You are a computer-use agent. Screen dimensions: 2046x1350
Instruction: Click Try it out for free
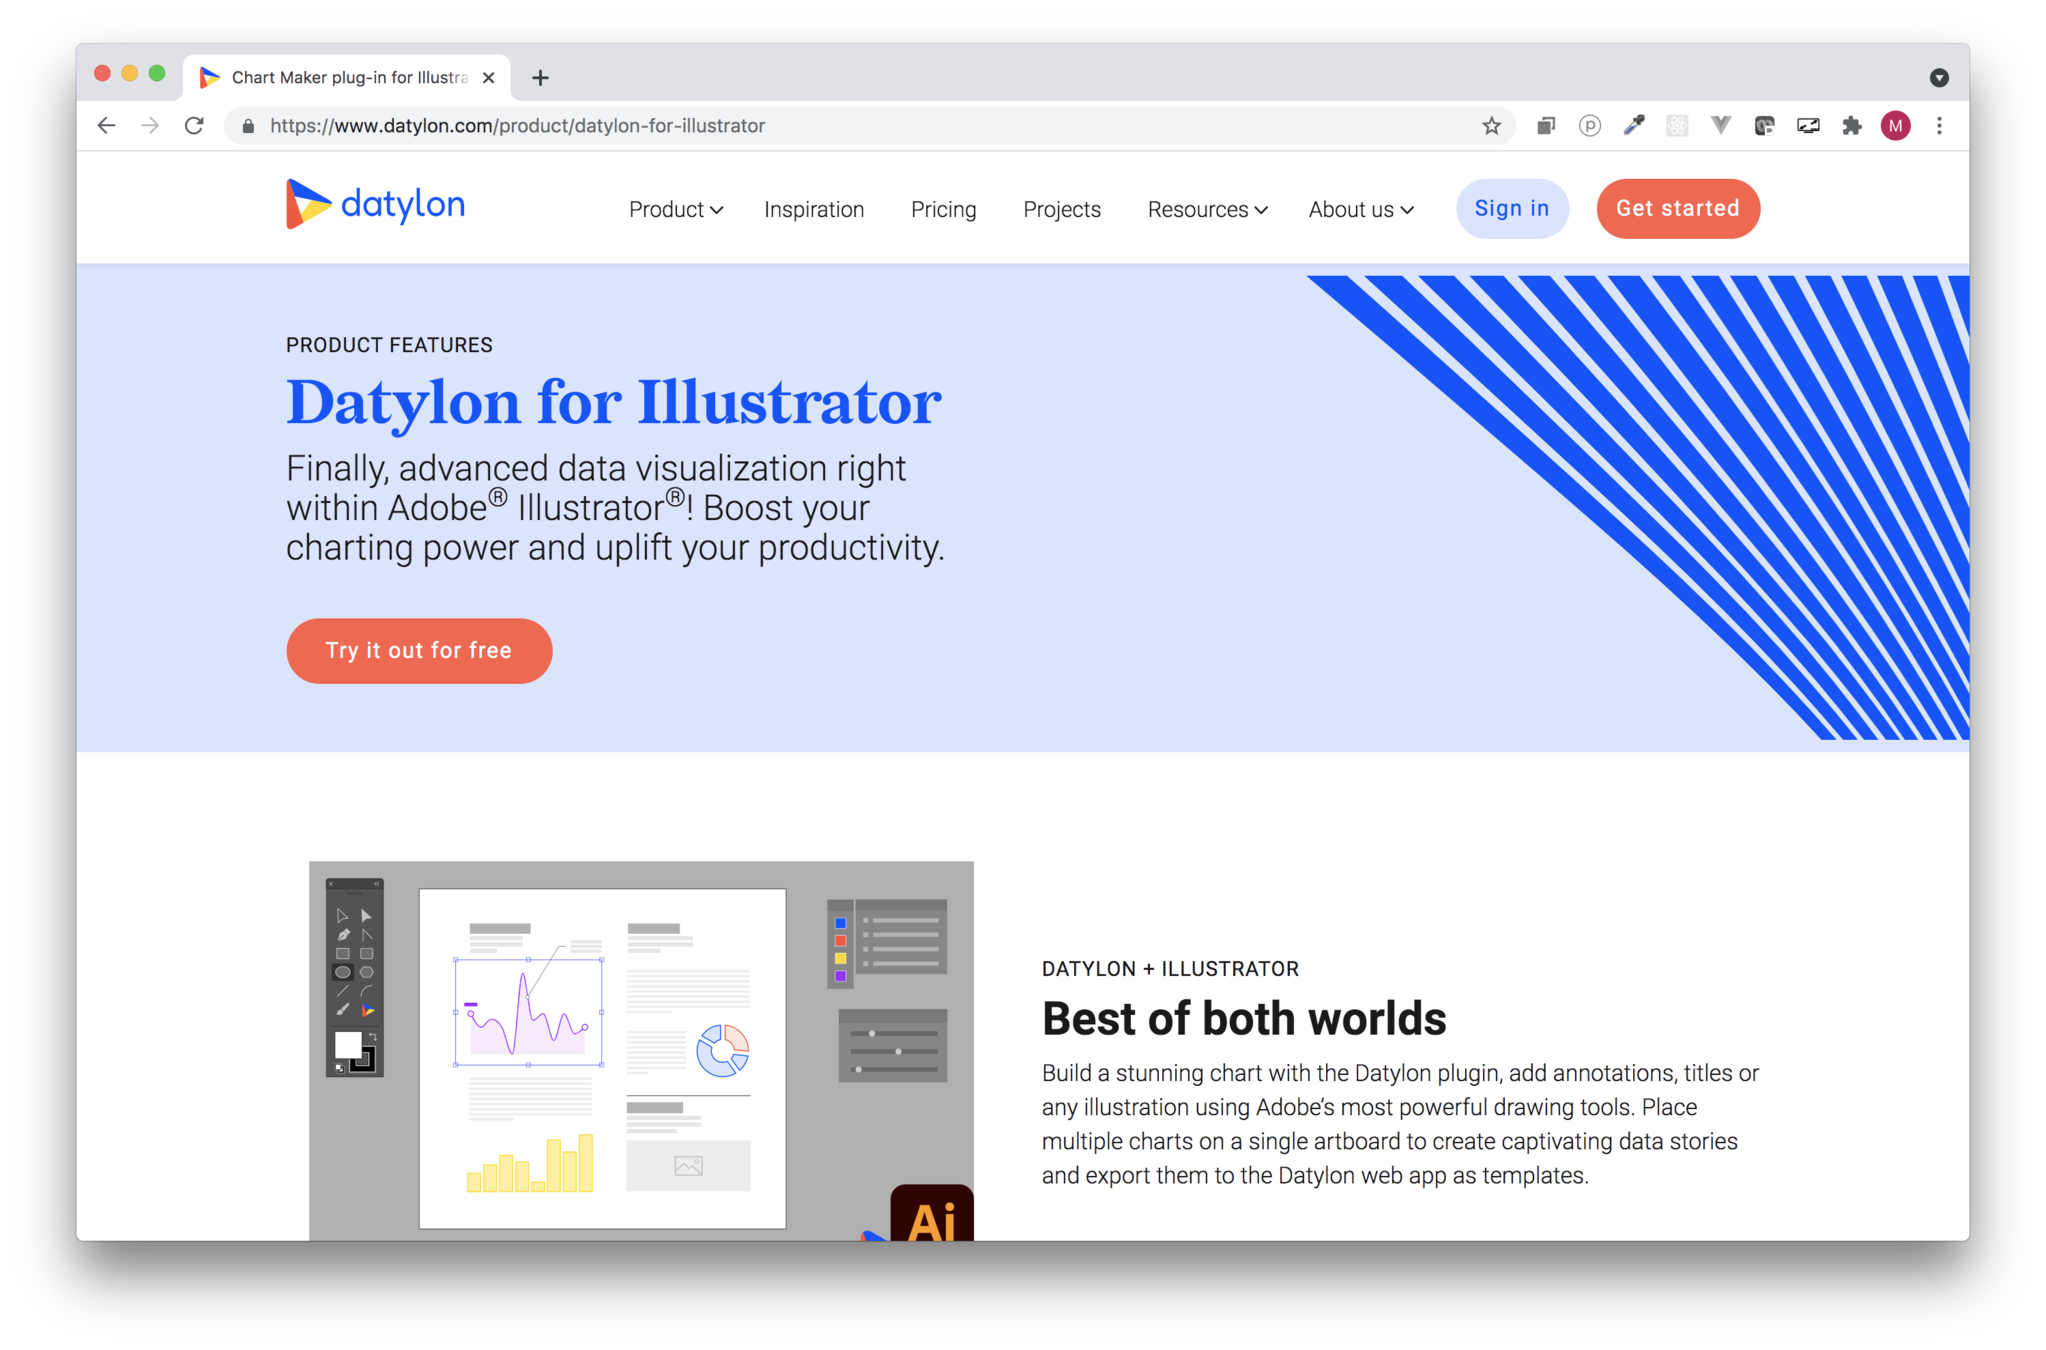[x=419, y=651]
